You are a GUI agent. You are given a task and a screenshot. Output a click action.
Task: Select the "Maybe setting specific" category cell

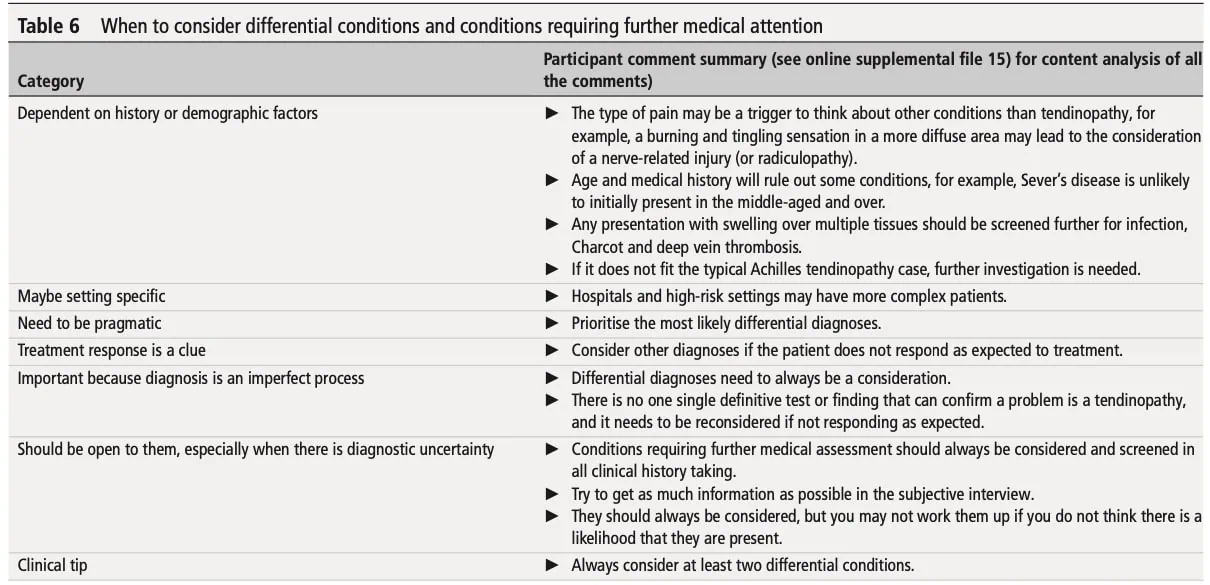[x=92, y=297]
